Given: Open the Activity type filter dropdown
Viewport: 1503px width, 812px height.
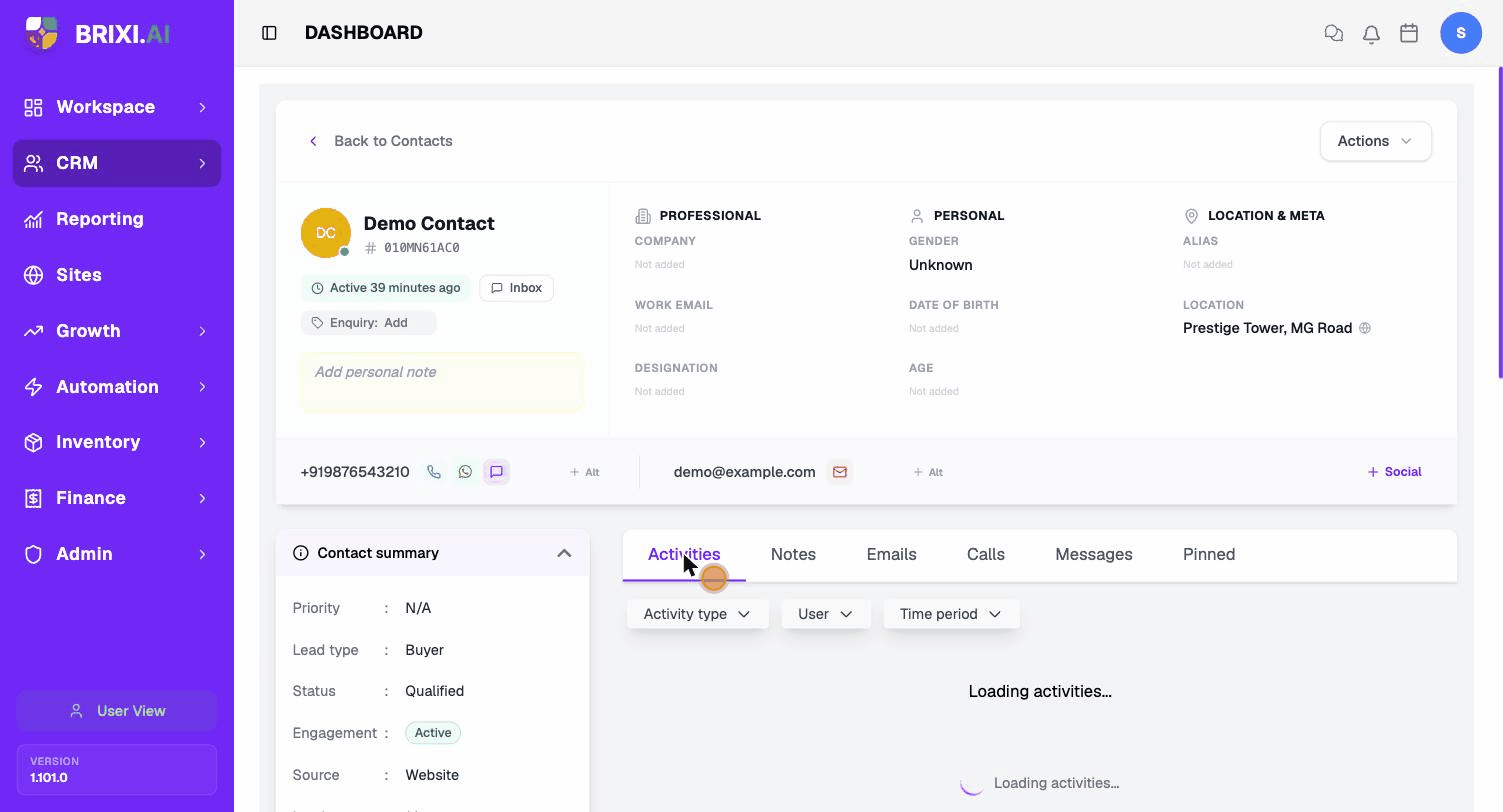Looking at the screenshot, I should (x=697, y=614).
